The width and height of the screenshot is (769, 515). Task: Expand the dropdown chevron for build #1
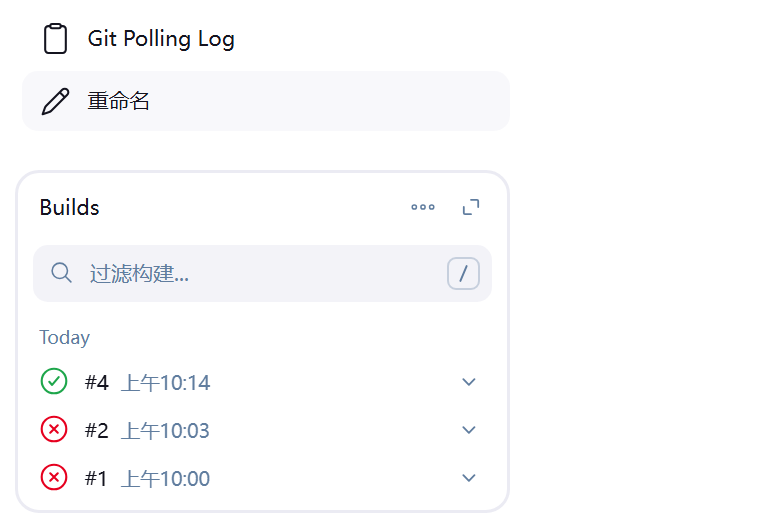click(x=469, y=478)
